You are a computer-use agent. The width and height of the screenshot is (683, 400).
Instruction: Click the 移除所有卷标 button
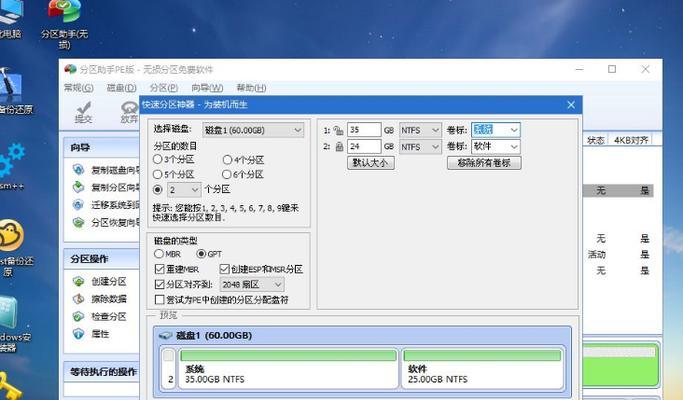pyautogui.click(x=484, y=163)
